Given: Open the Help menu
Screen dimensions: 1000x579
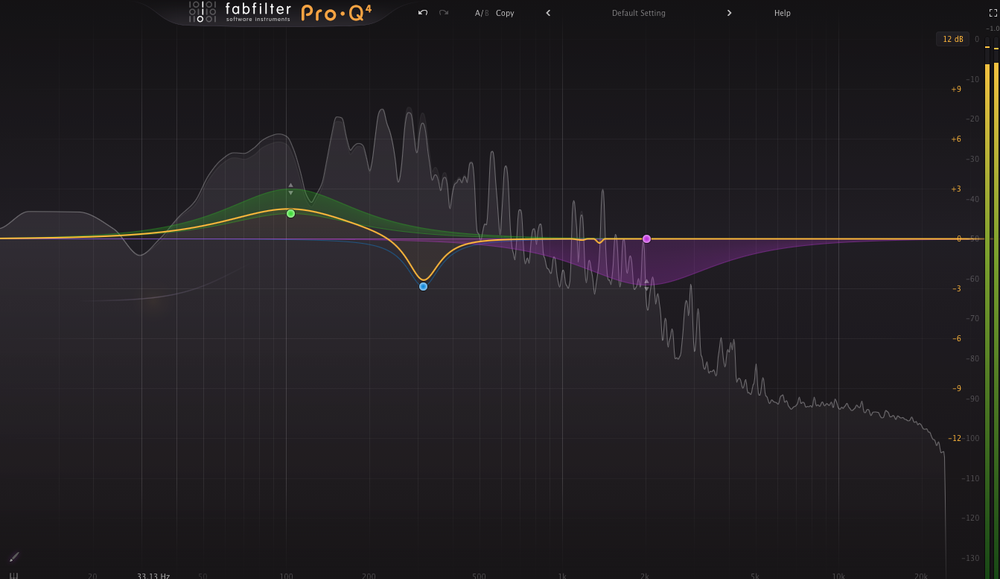Looking at the screenshot, I should point(782,13).
